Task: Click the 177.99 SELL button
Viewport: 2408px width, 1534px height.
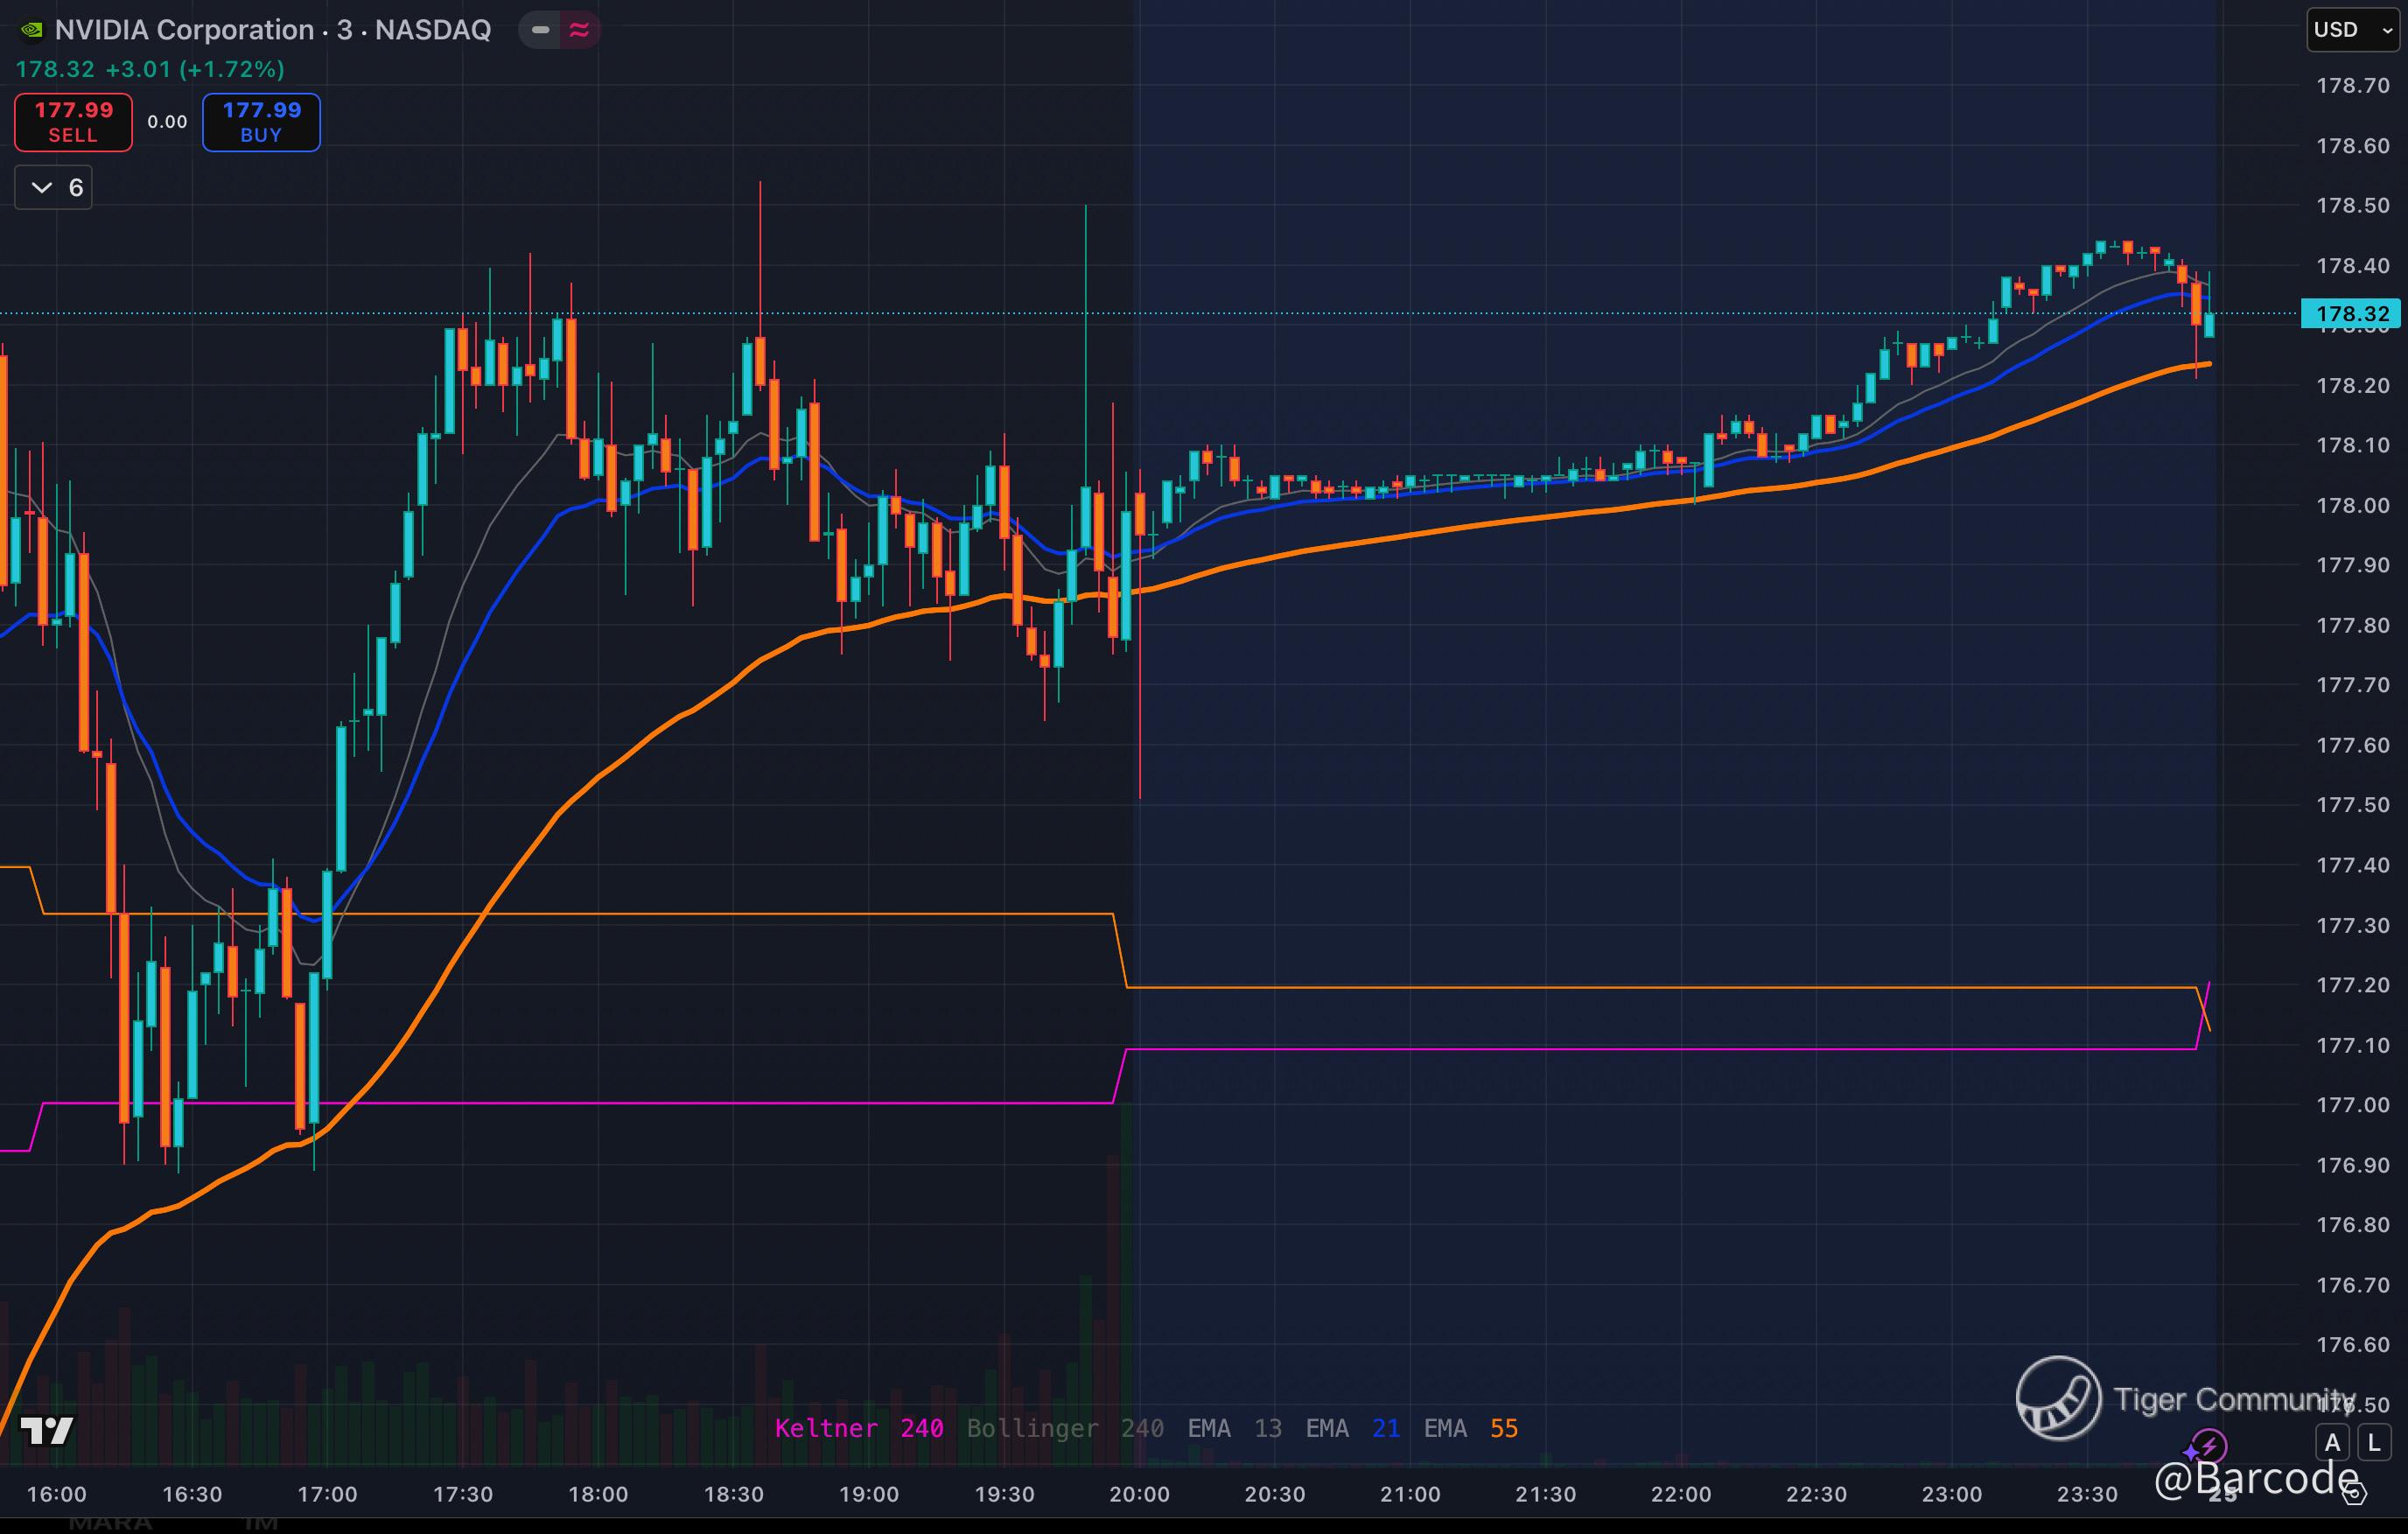Action: (73, 122)
